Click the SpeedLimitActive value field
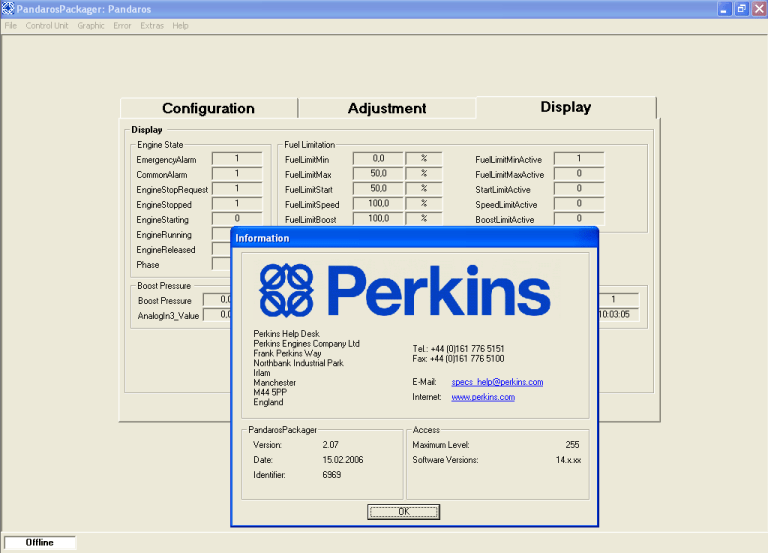 [x=579, y=204]
